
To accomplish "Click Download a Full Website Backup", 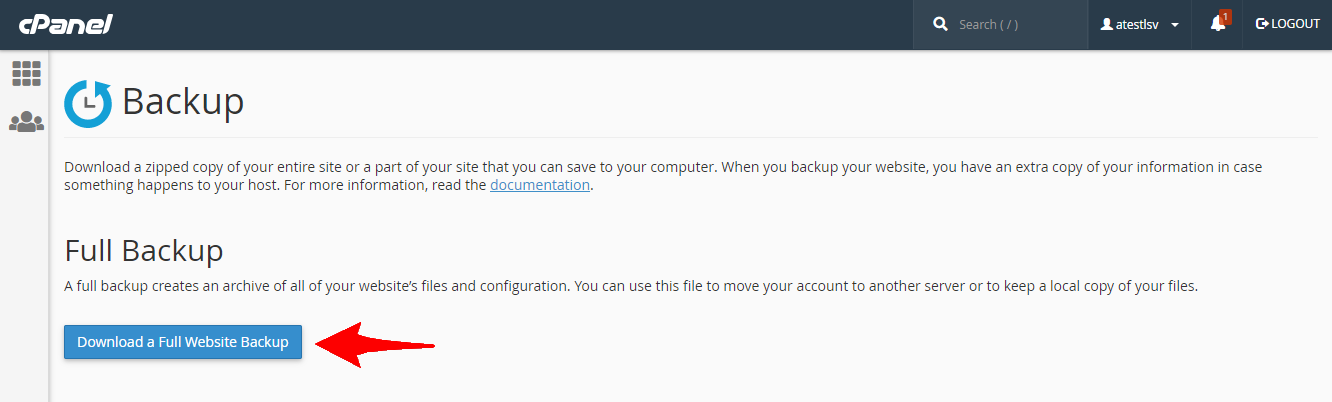I will pyautogui.click(x=183, y=342).
